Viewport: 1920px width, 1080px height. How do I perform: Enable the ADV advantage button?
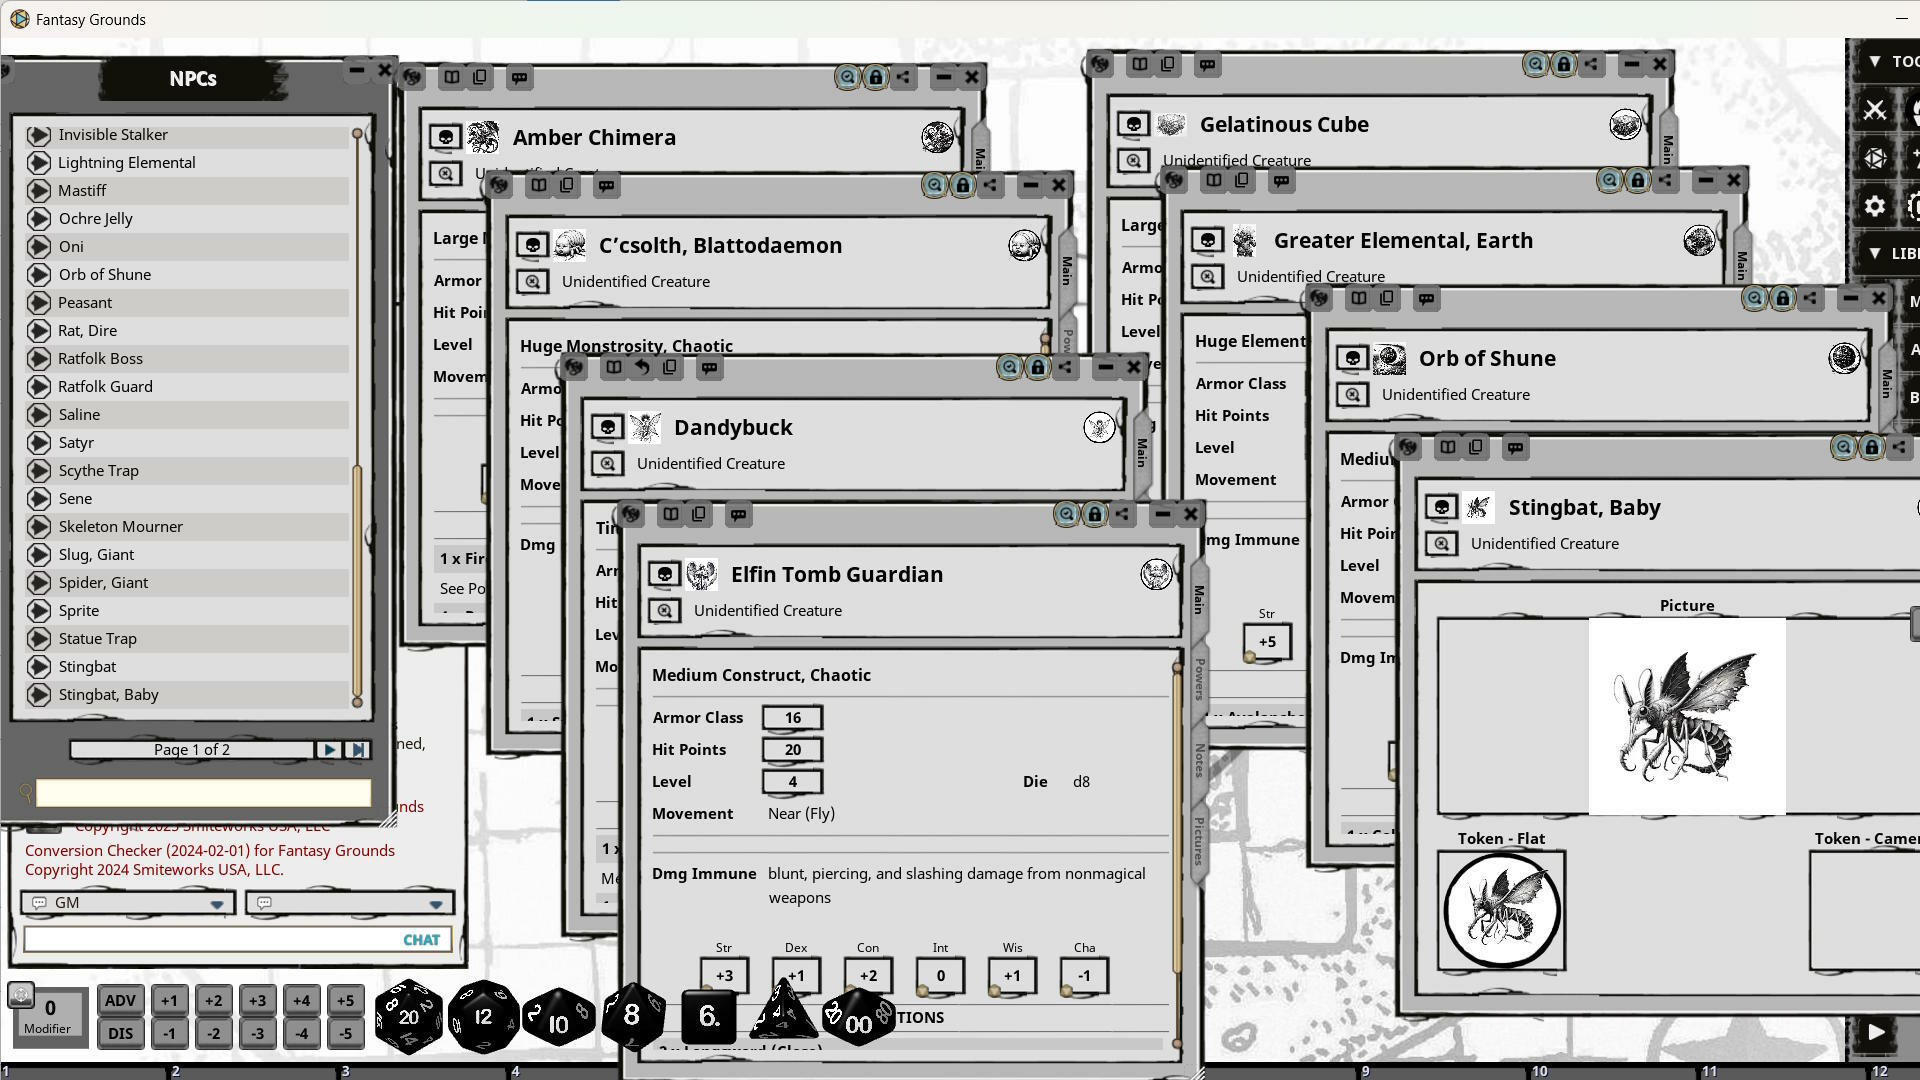tap(120, 999)
